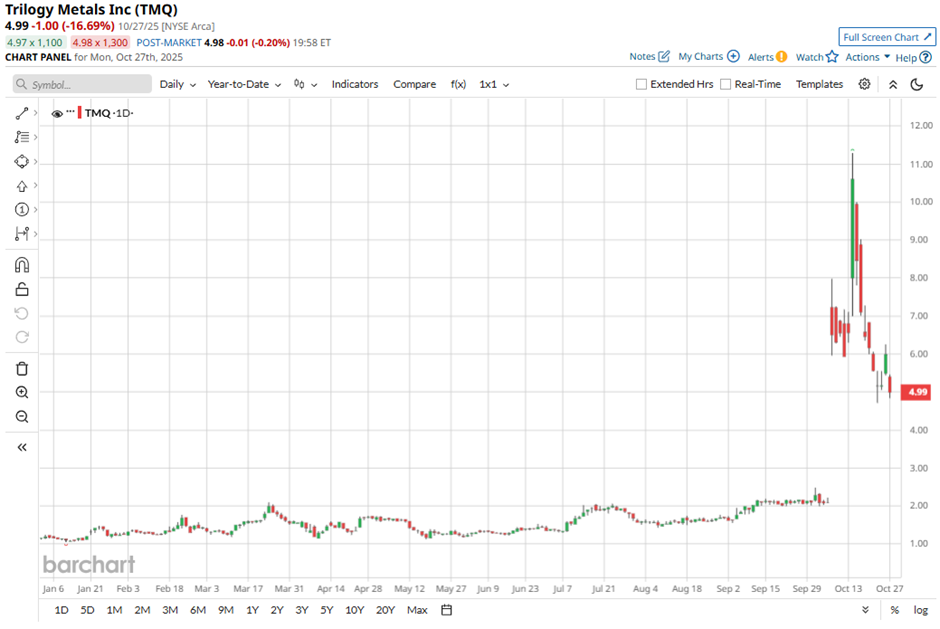Screen dimensions: 940x629
Task: Click the TMQ ·1D· series label
Action: coord(109,113)
